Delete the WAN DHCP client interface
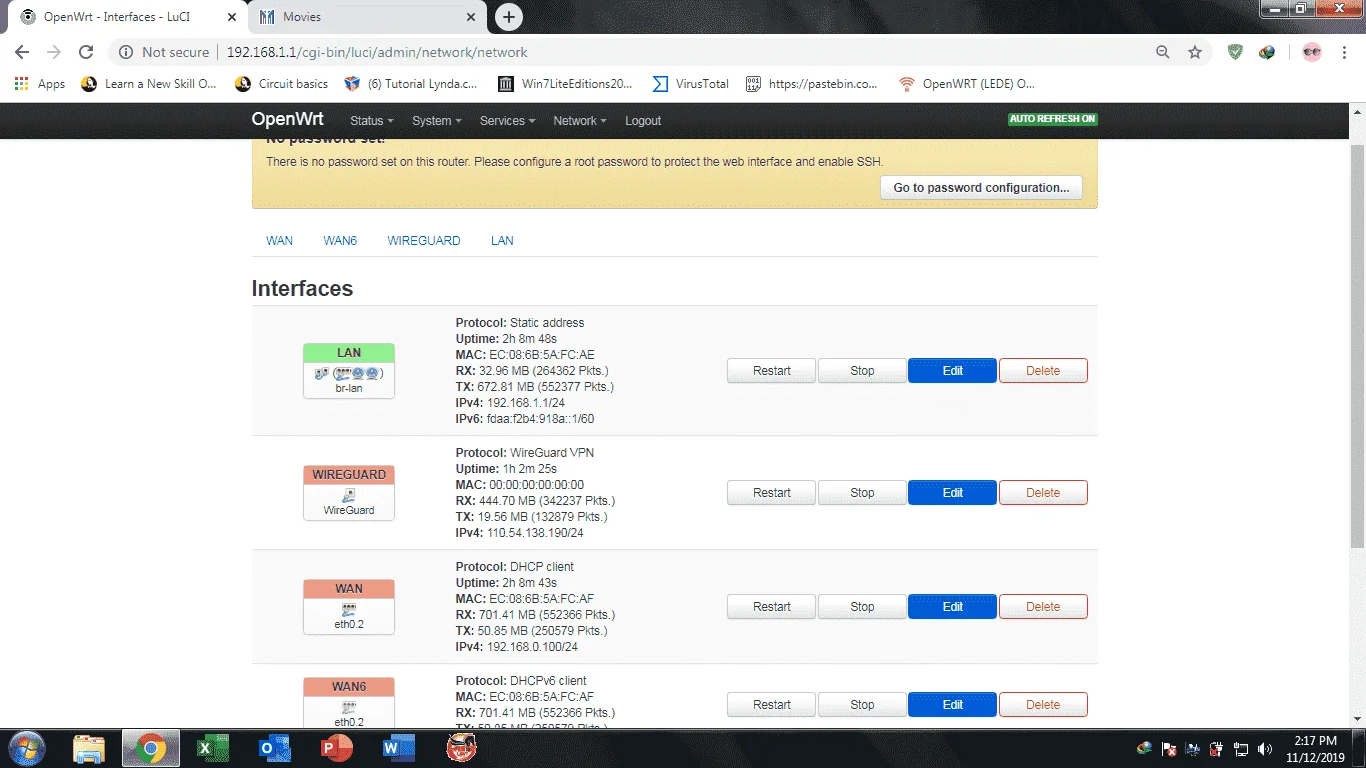 1043,607
